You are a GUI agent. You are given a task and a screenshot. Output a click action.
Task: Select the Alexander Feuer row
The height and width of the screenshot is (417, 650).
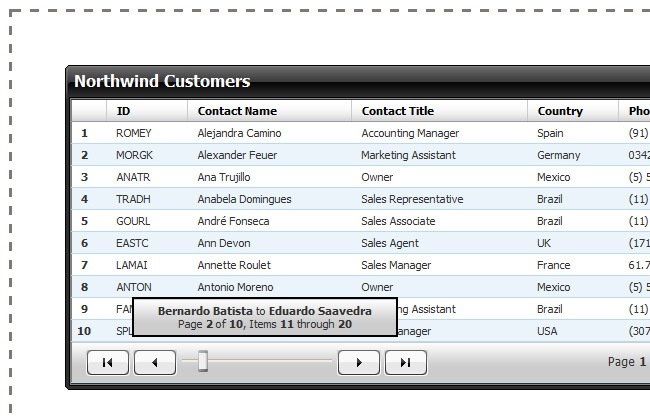(x=242, y=155)
